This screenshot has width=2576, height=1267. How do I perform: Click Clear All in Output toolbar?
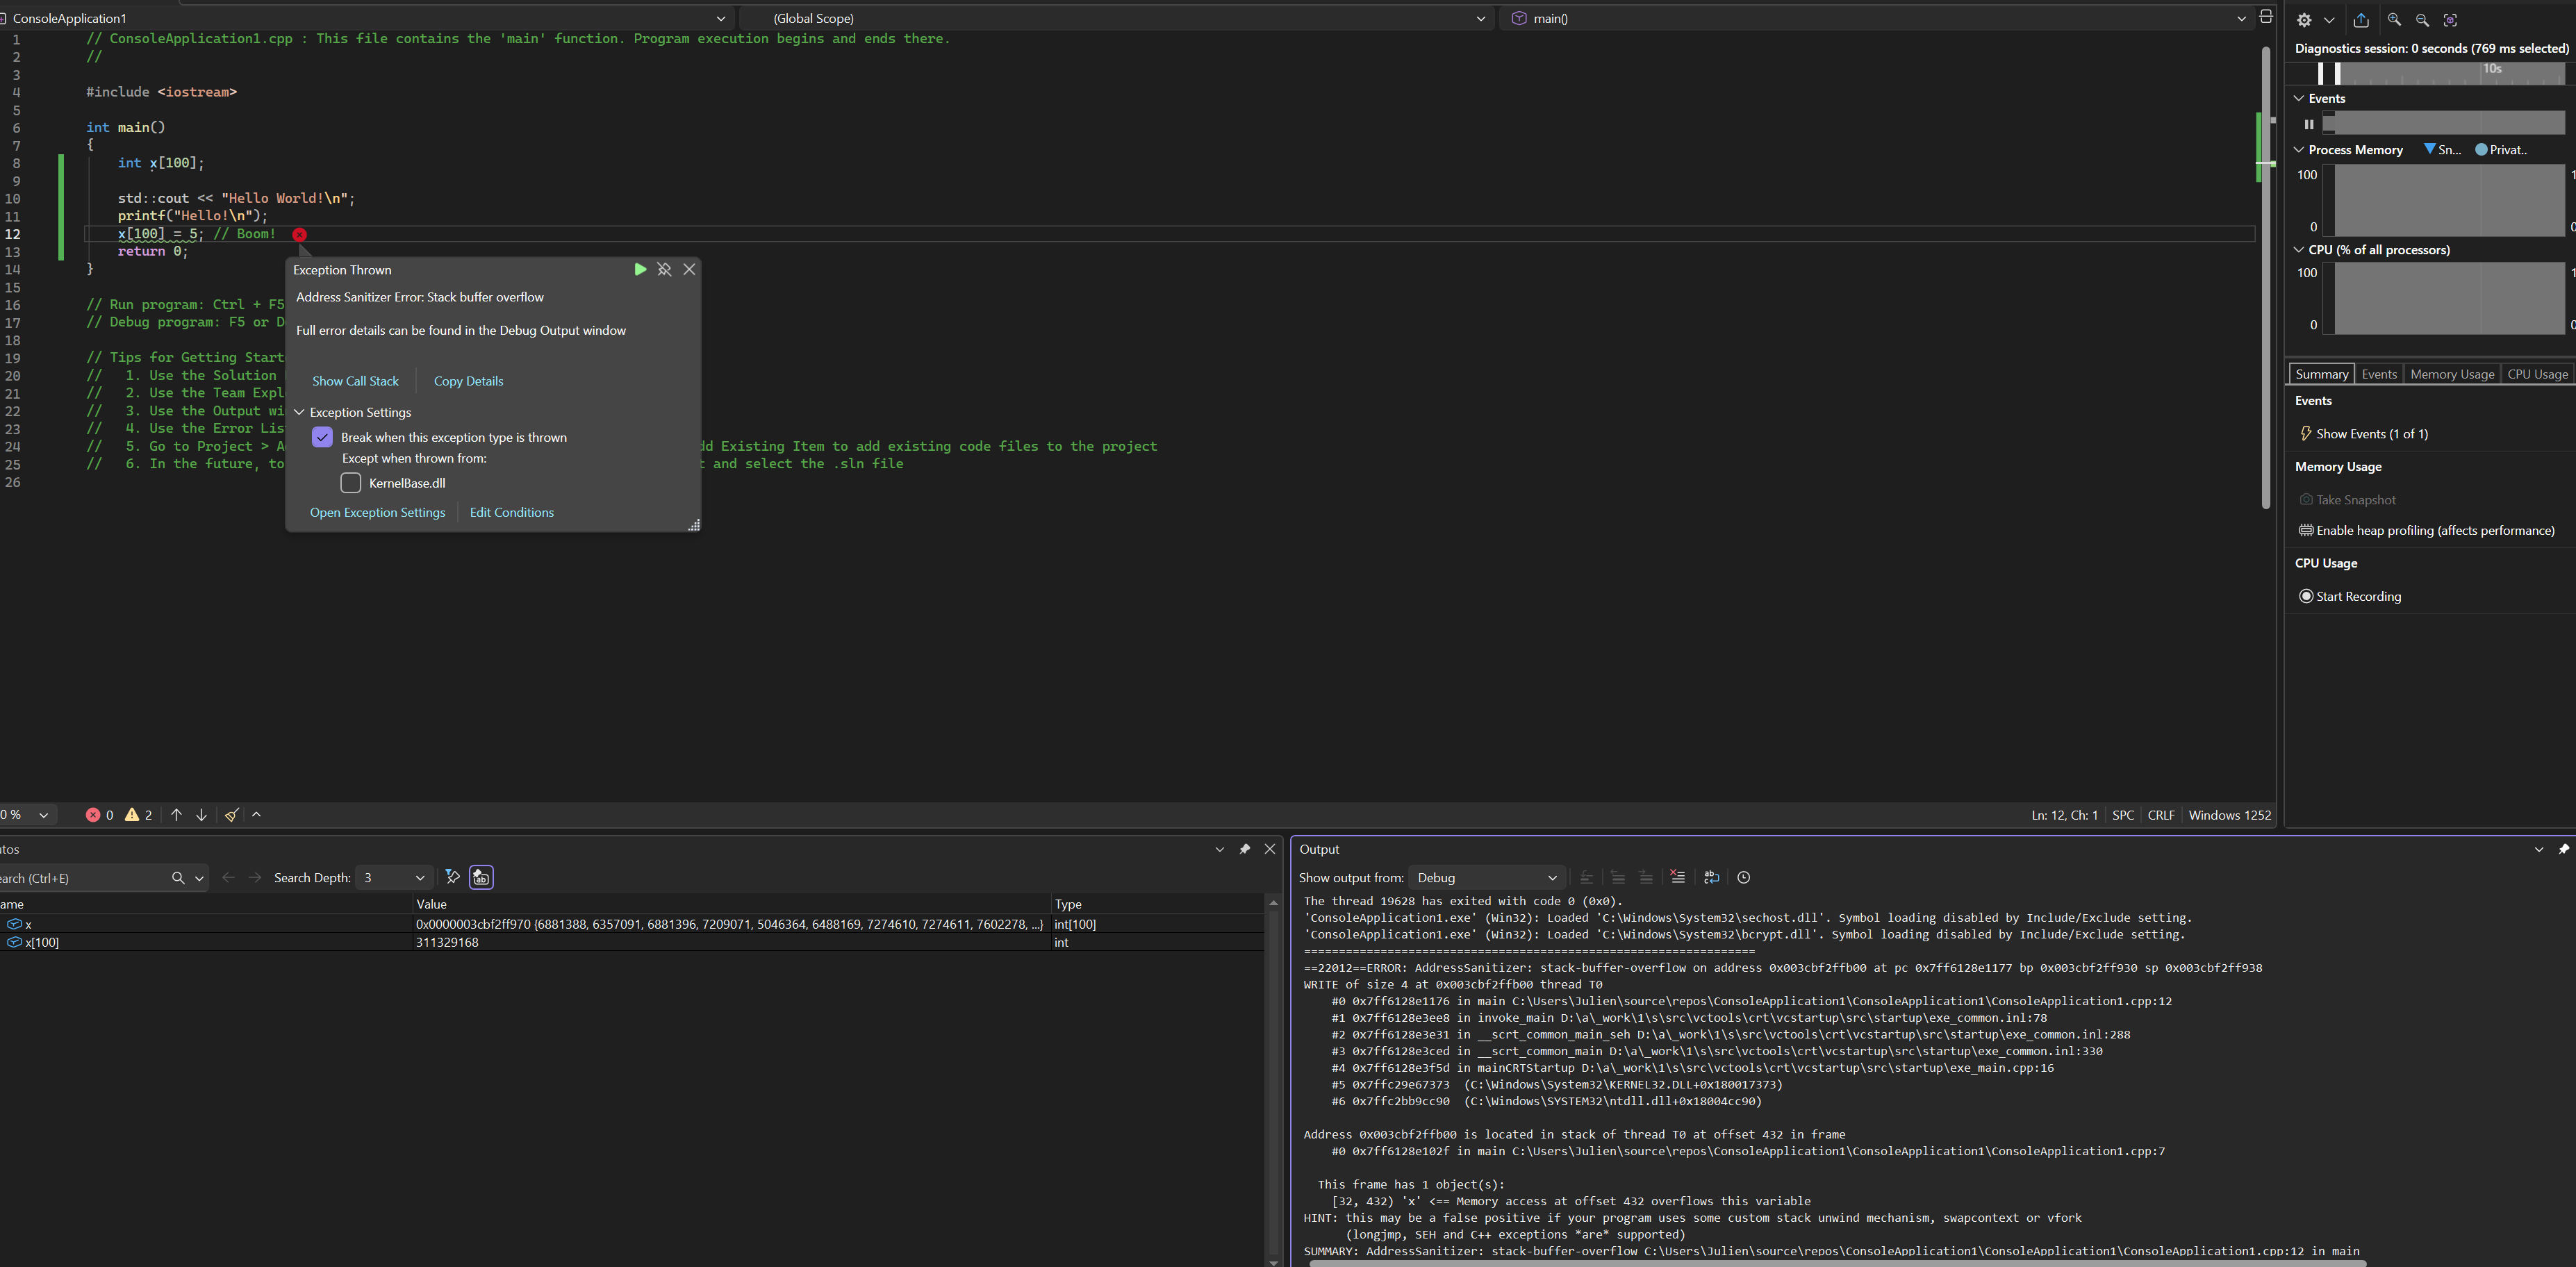[1678, 877]
